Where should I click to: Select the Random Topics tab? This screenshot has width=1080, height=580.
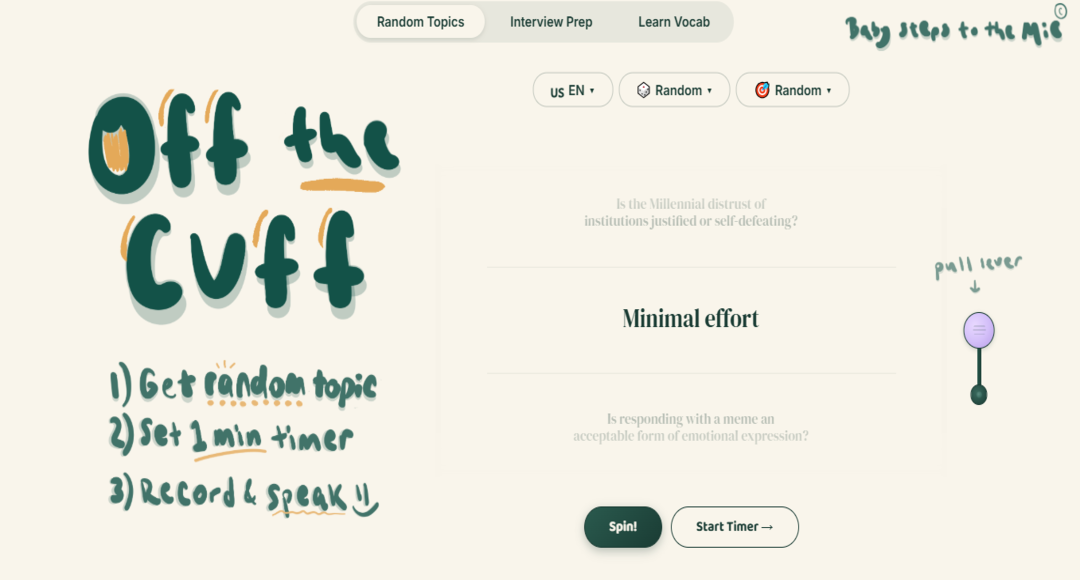[x=420, y=22]
